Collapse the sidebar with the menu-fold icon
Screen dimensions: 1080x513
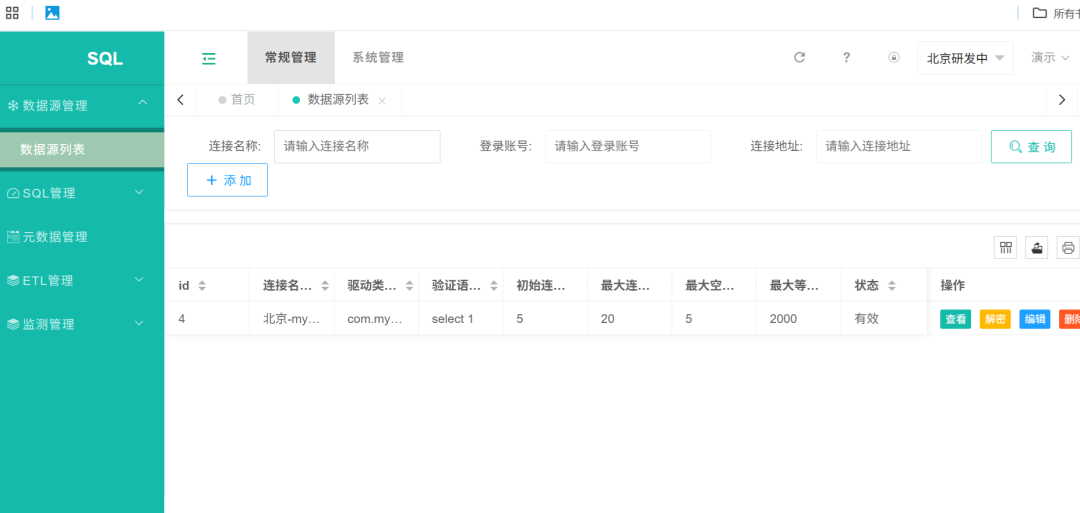[x=209, y=59]
